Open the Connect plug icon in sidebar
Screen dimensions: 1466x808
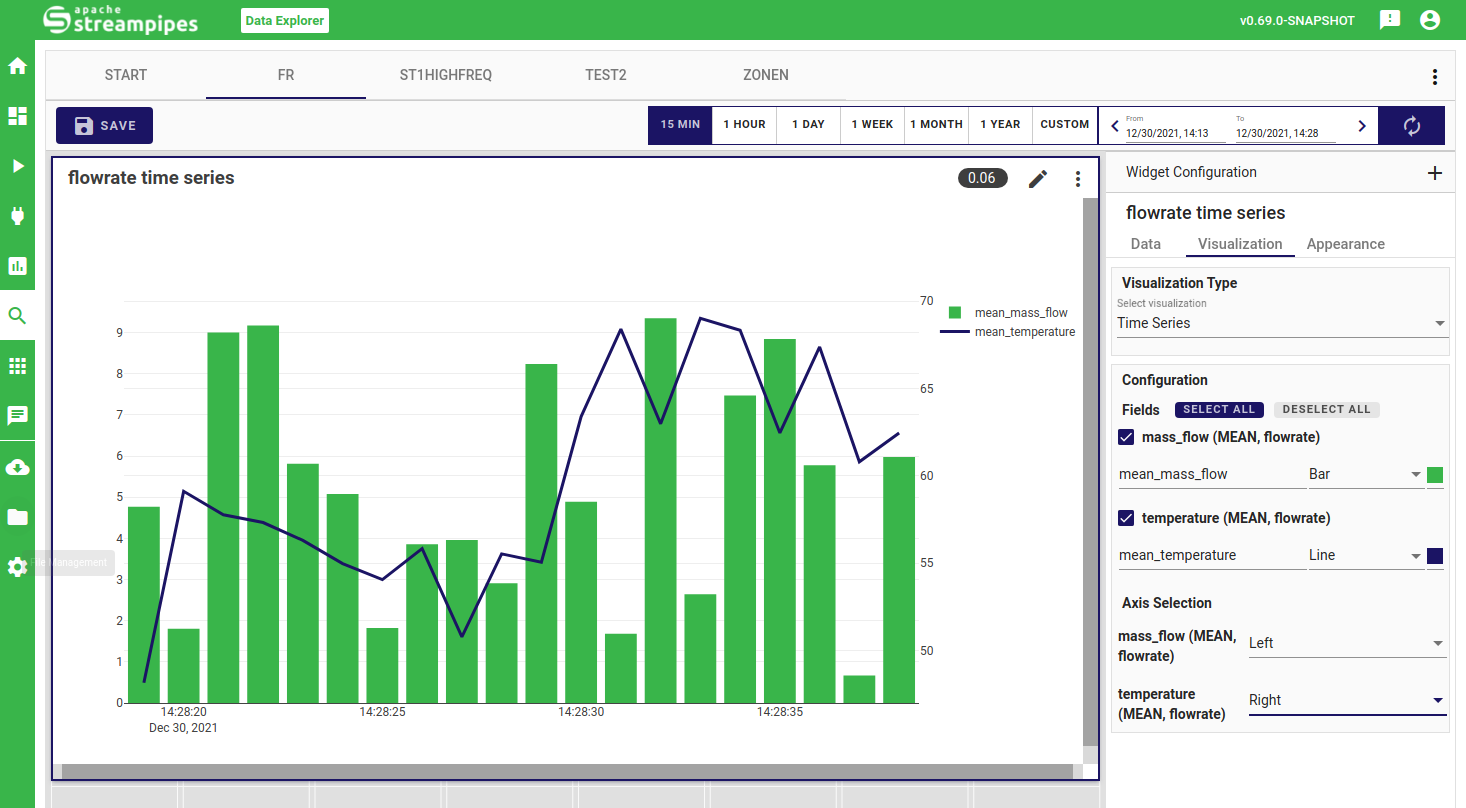[x=17, y=216]
